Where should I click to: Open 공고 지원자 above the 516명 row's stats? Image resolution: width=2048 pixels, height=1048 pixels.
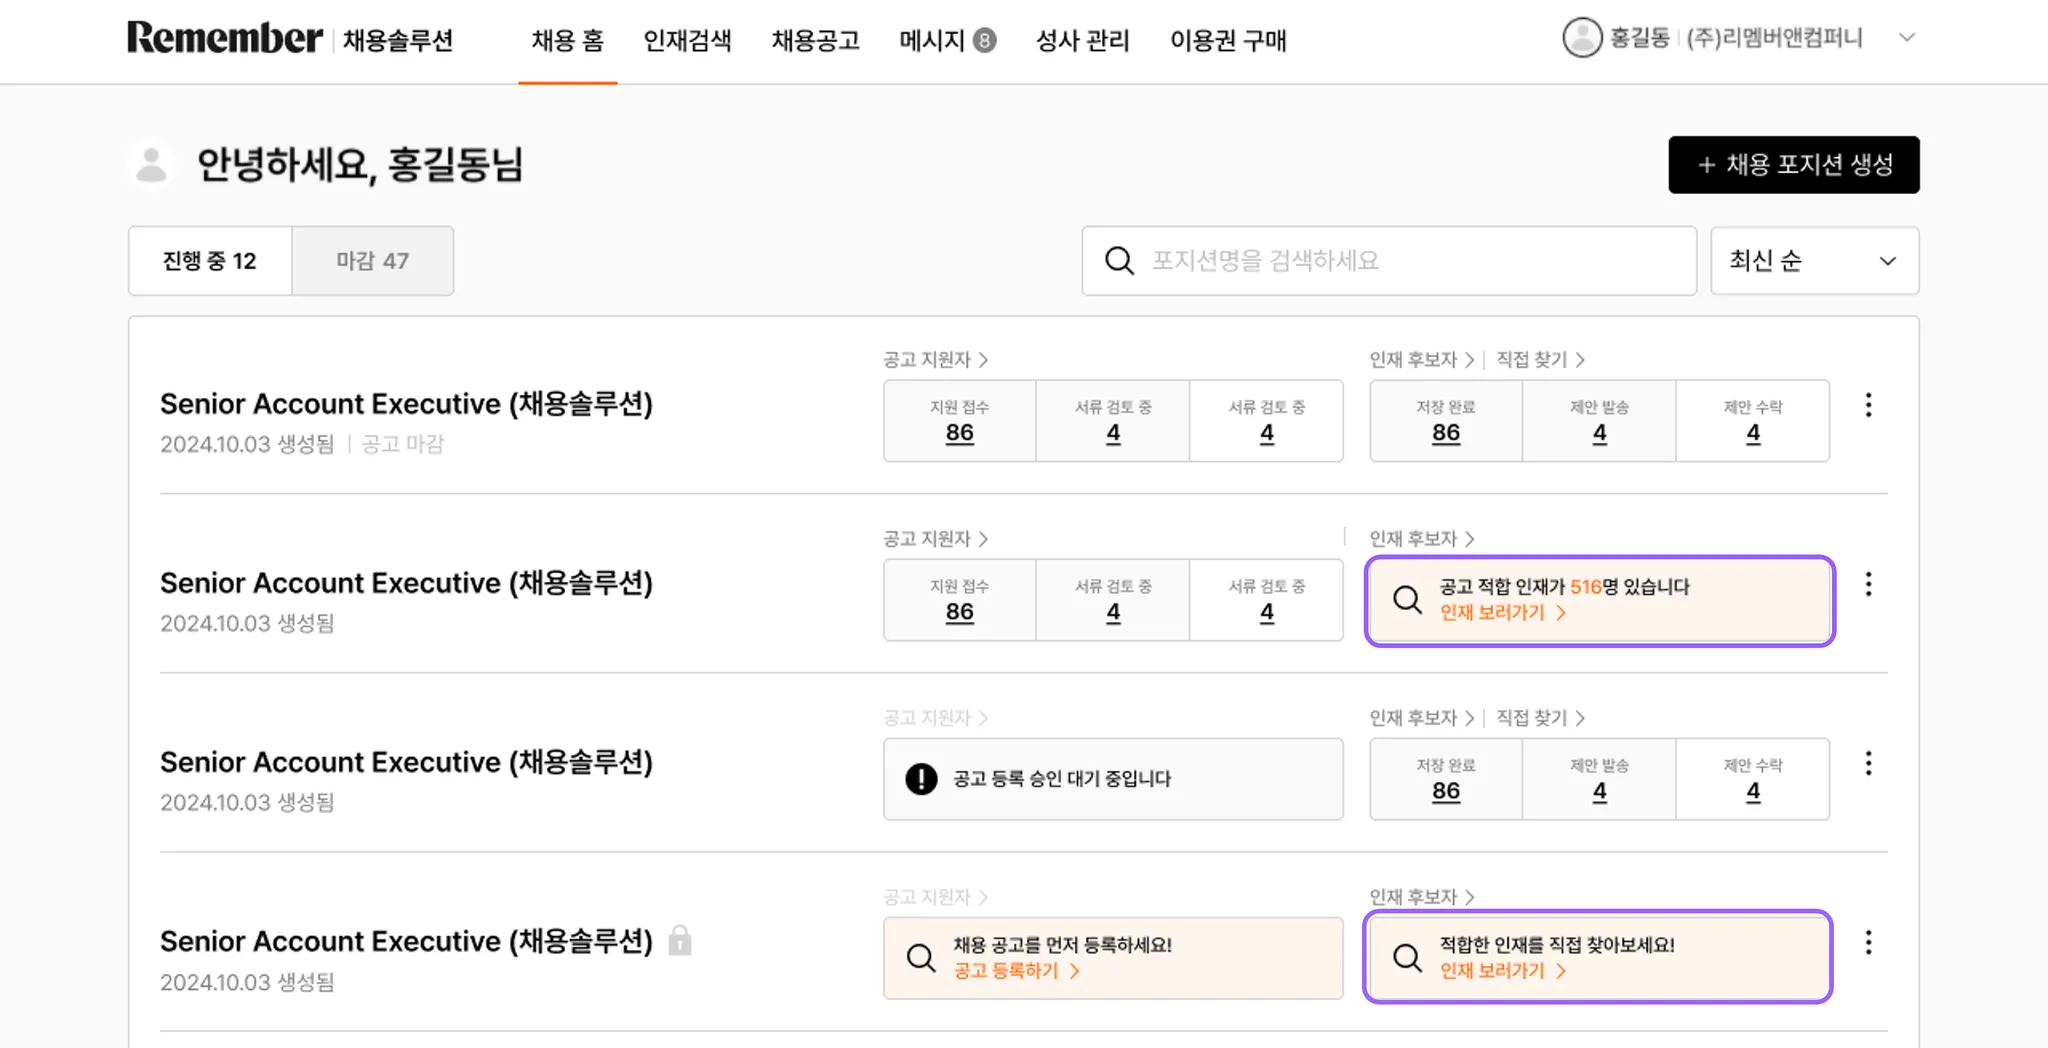[x=935, y=538]
